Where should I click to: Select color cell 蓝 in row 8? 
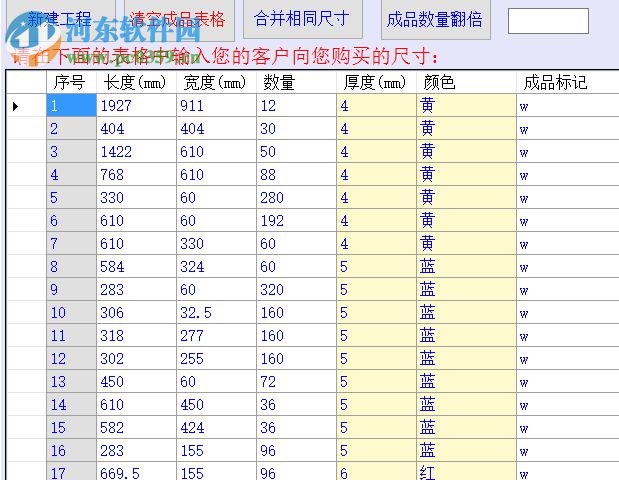(x=466, y=266)
